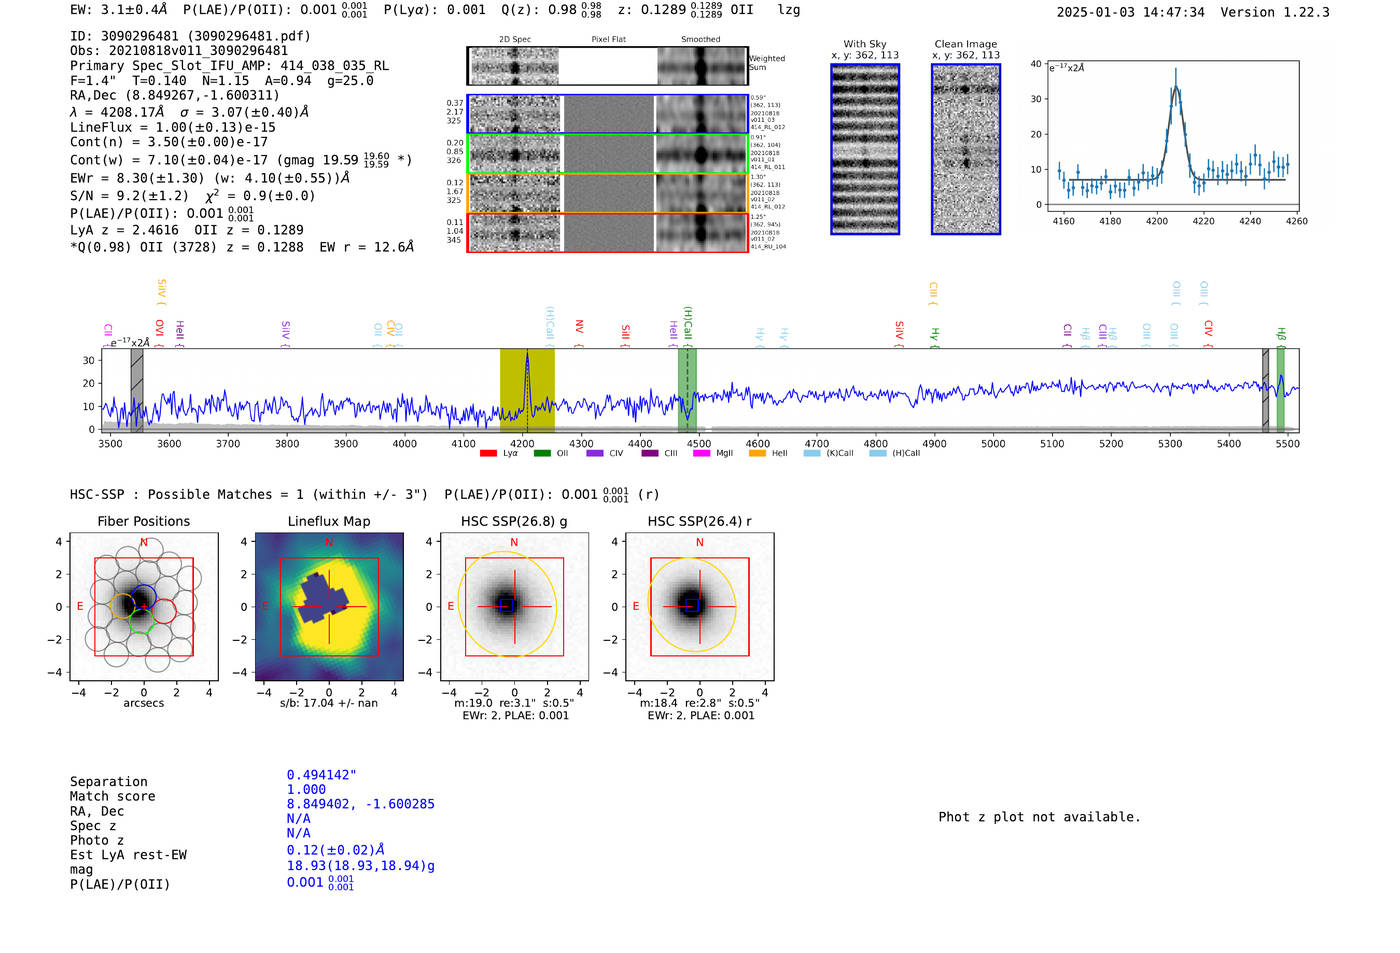This screenshot has width=1400, height=953.
Task: Click the m:18.4 re:2.8" s:0.5" caption
Action: click(x=699, y=703)
